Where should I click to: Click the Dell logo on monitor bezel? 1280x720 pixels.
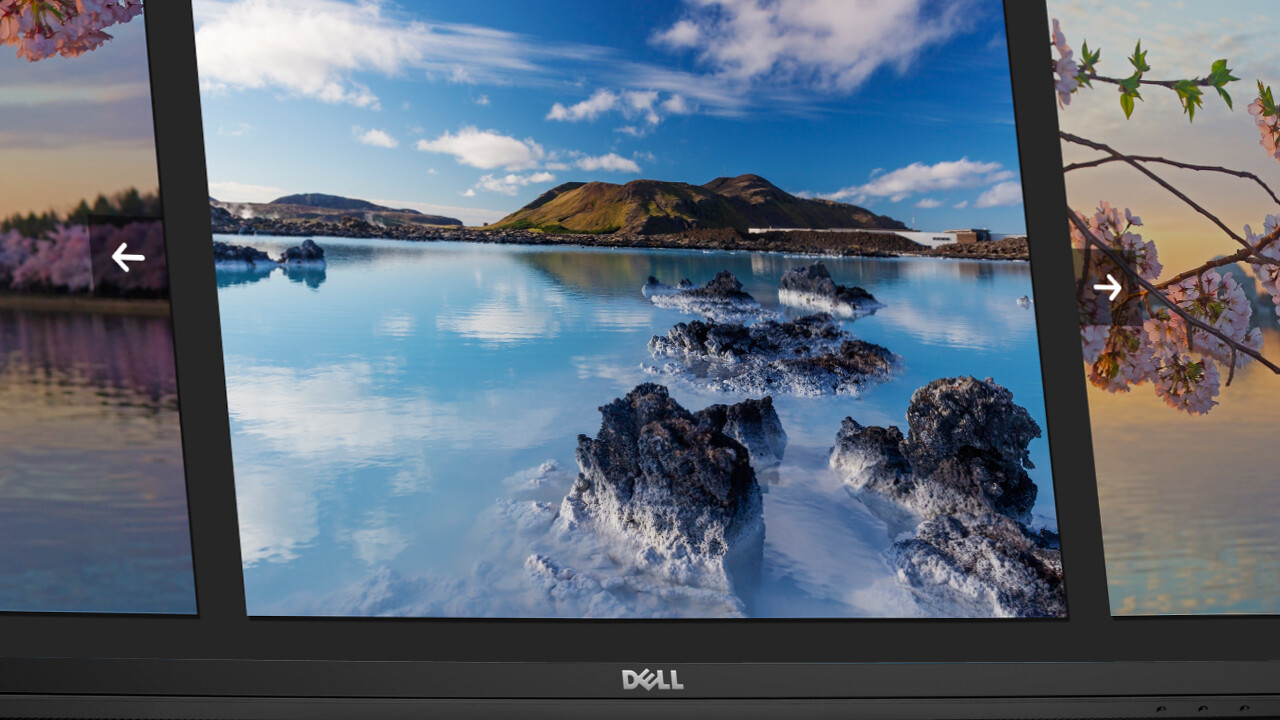click(653, 680)
